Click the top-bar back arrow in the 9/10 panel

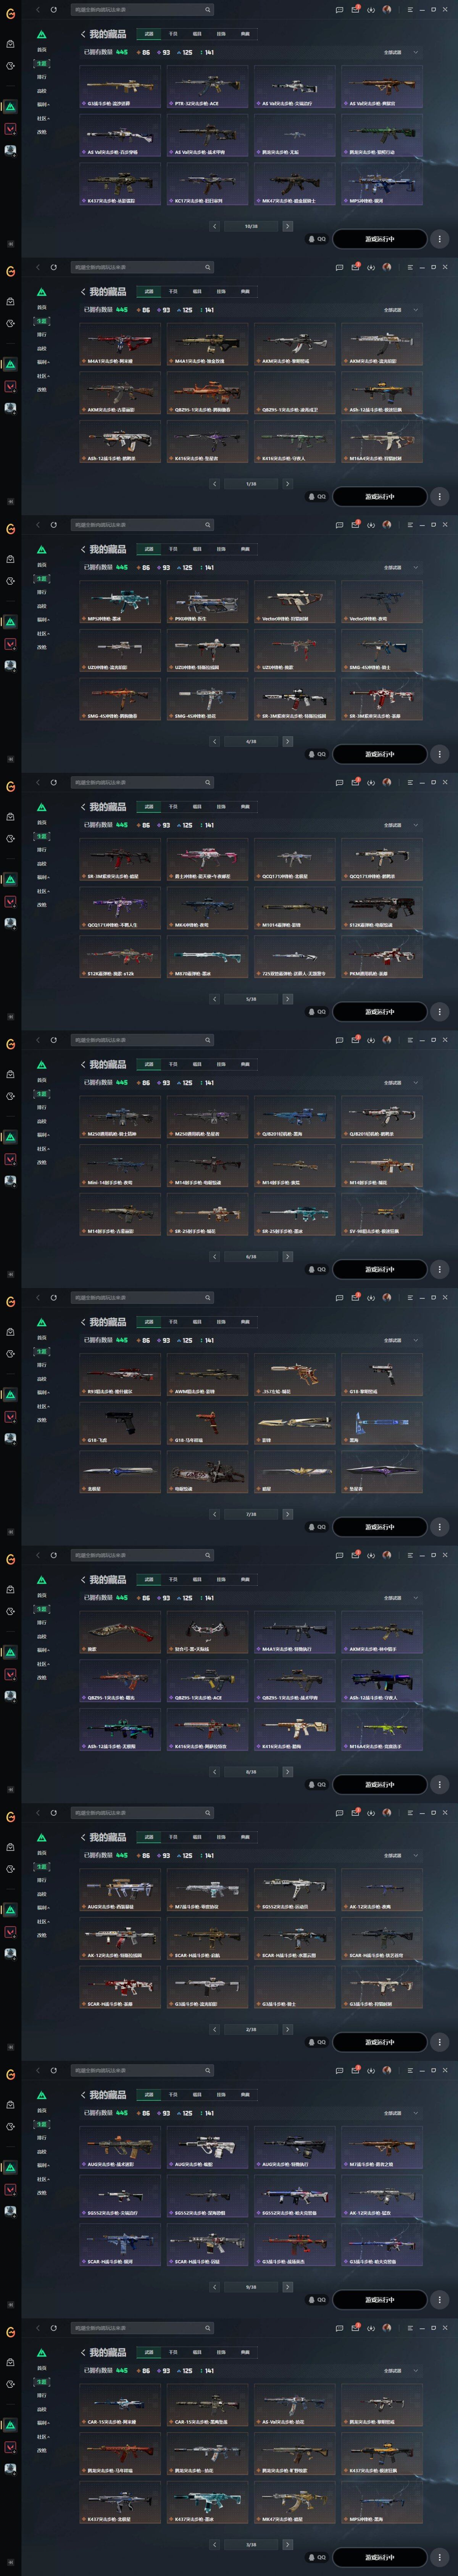pyautogui.click(x=38, y=2070)
